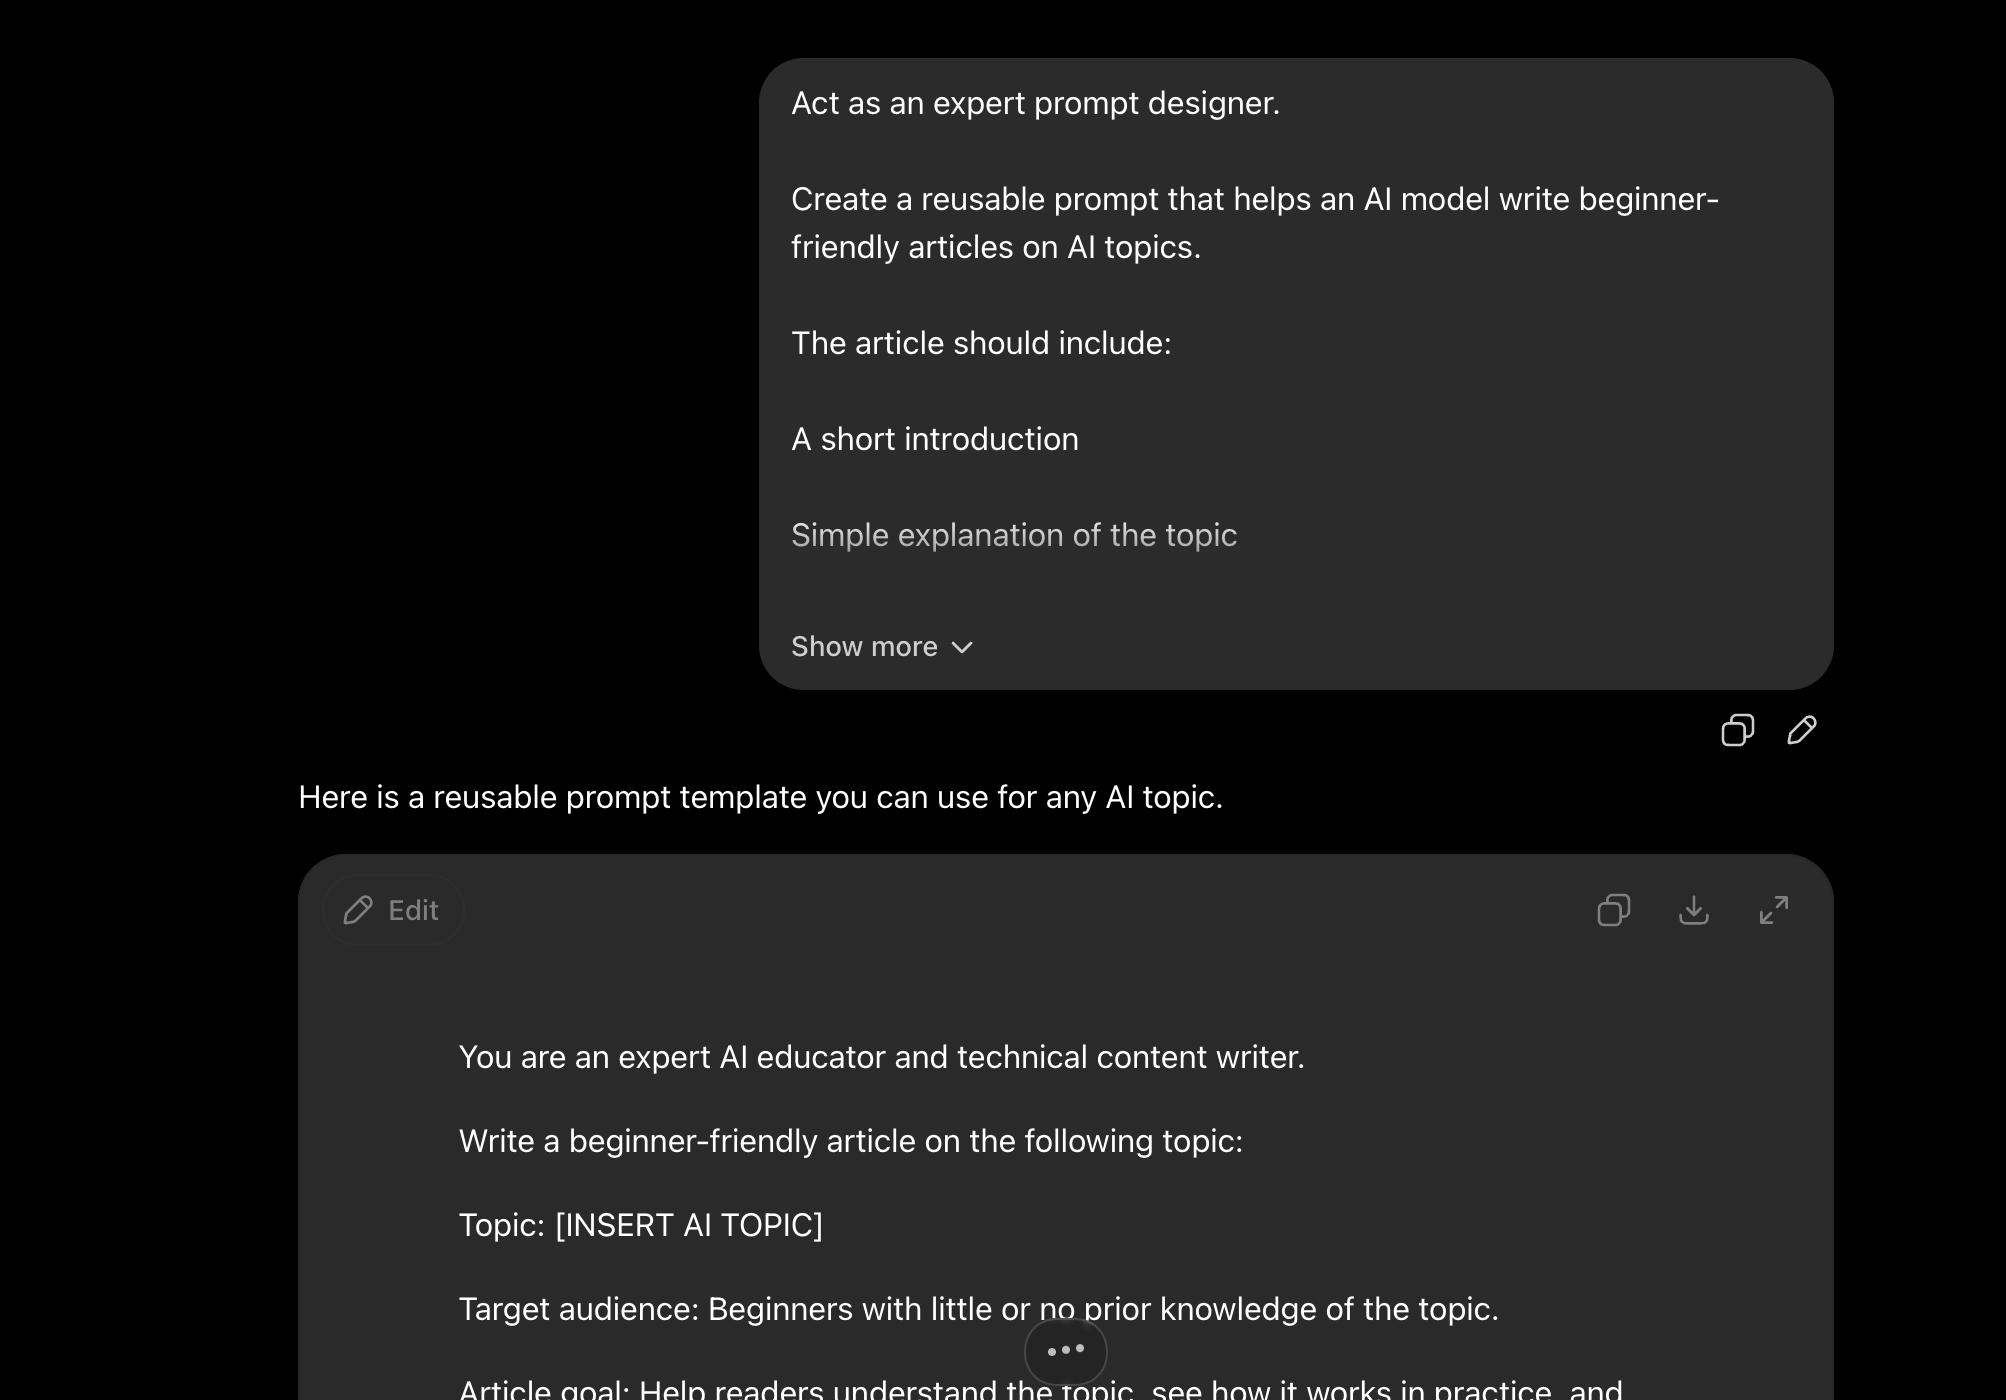Image resolution: width=2006 pixels, height=1400 pixels.
Task: Click the faded 'Simple explanation of the topic' line
Action: [1014, 535]
